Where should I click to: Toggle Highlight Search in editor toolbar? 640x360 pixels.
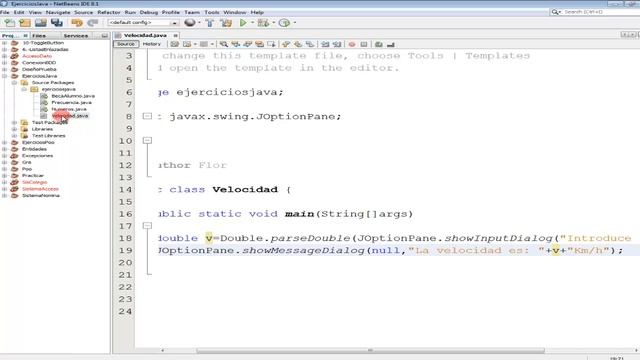(x=259, y=44)
